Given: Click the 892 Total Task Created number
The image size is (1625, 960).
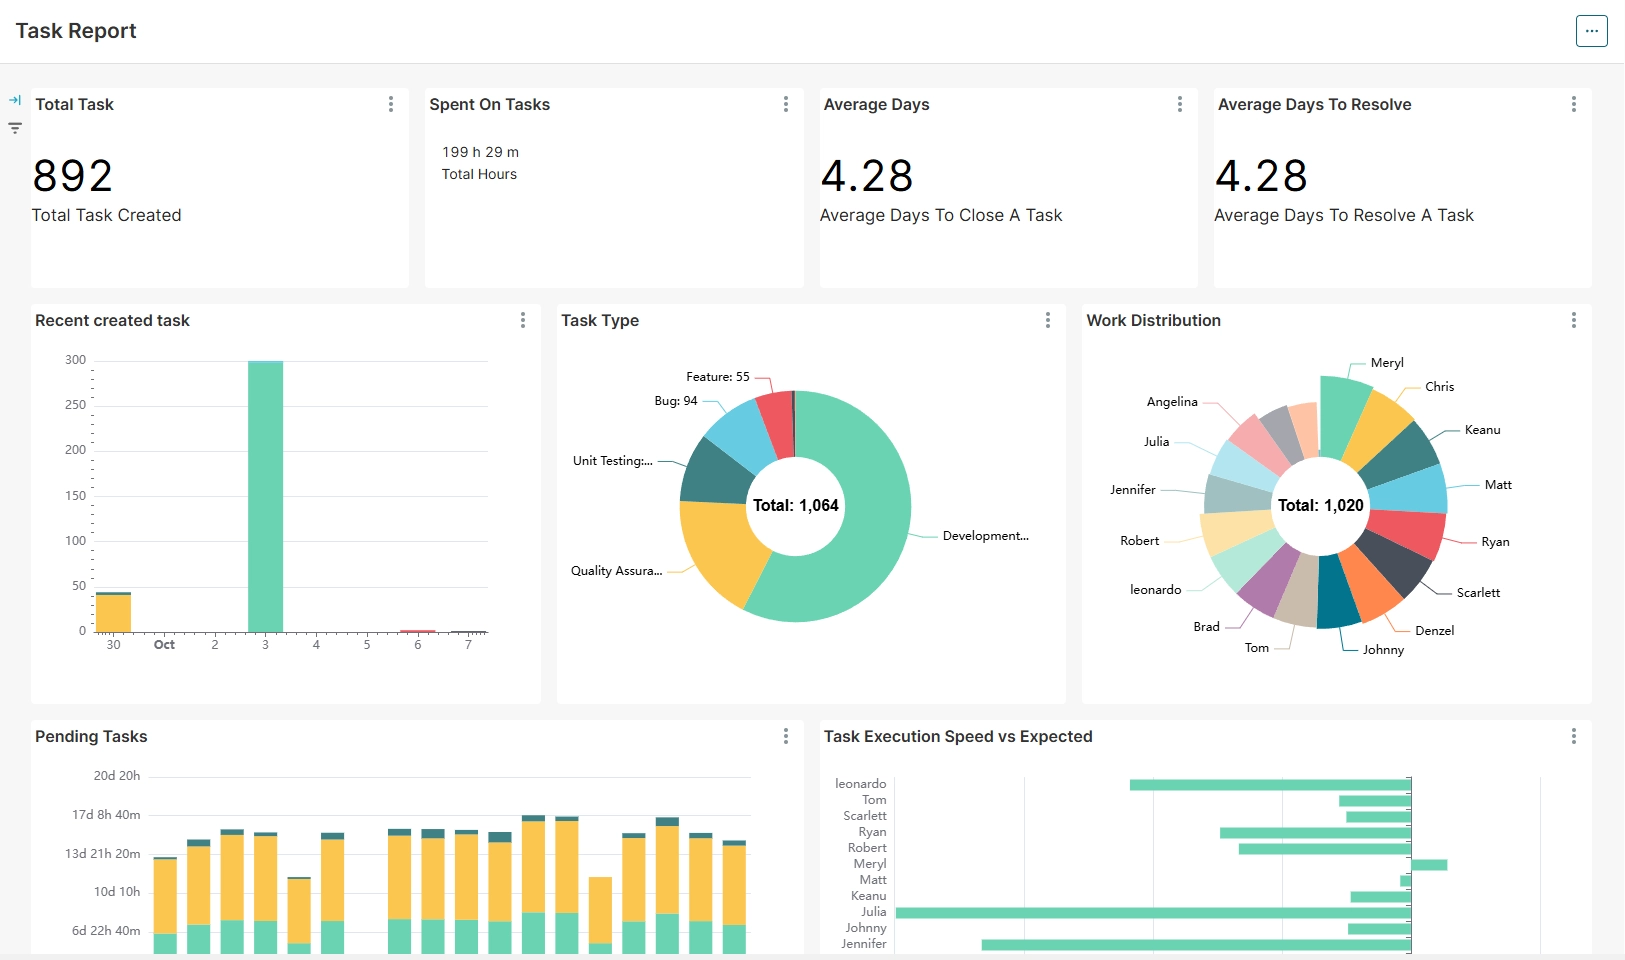Looking at the screenshot, I should 73,177.
